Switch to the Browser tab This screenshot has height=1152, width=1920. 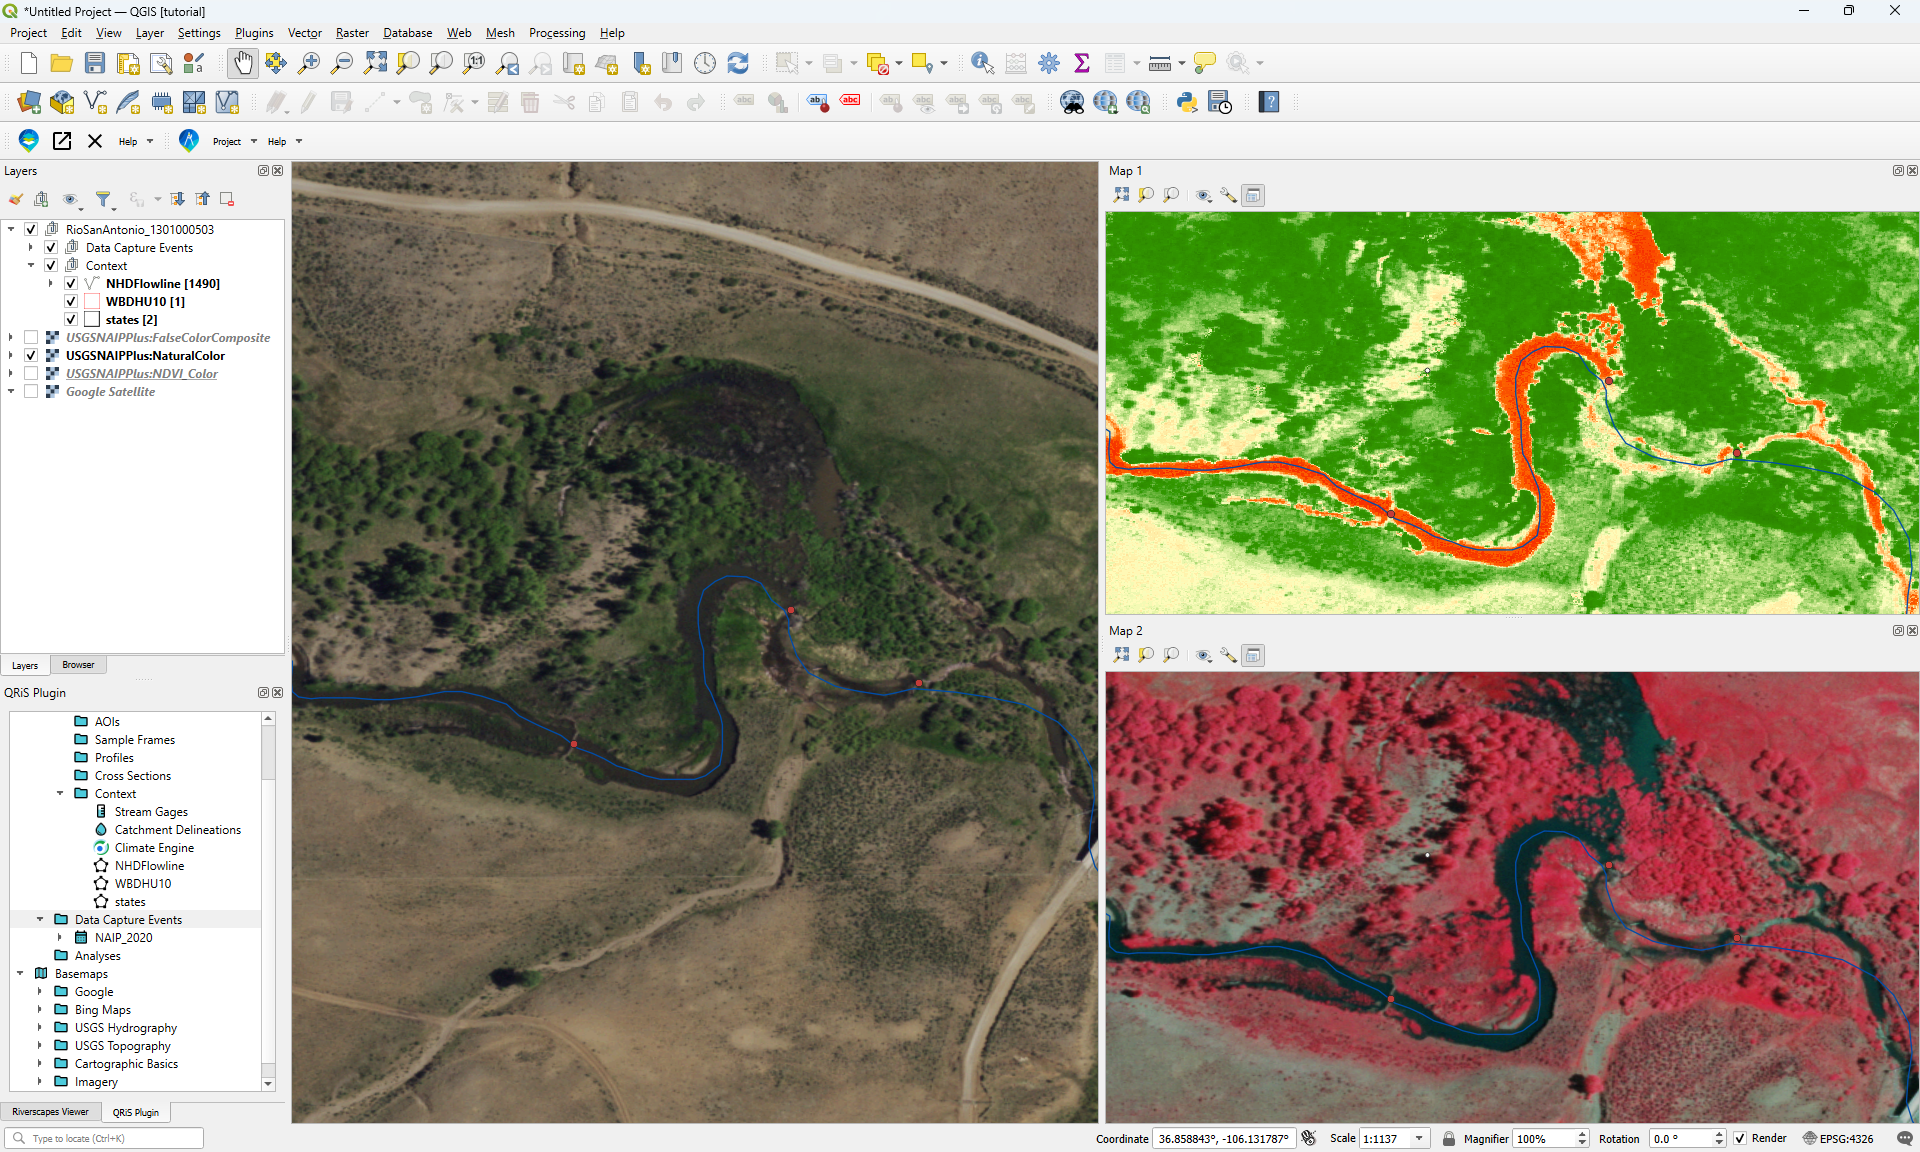[78, 665]
